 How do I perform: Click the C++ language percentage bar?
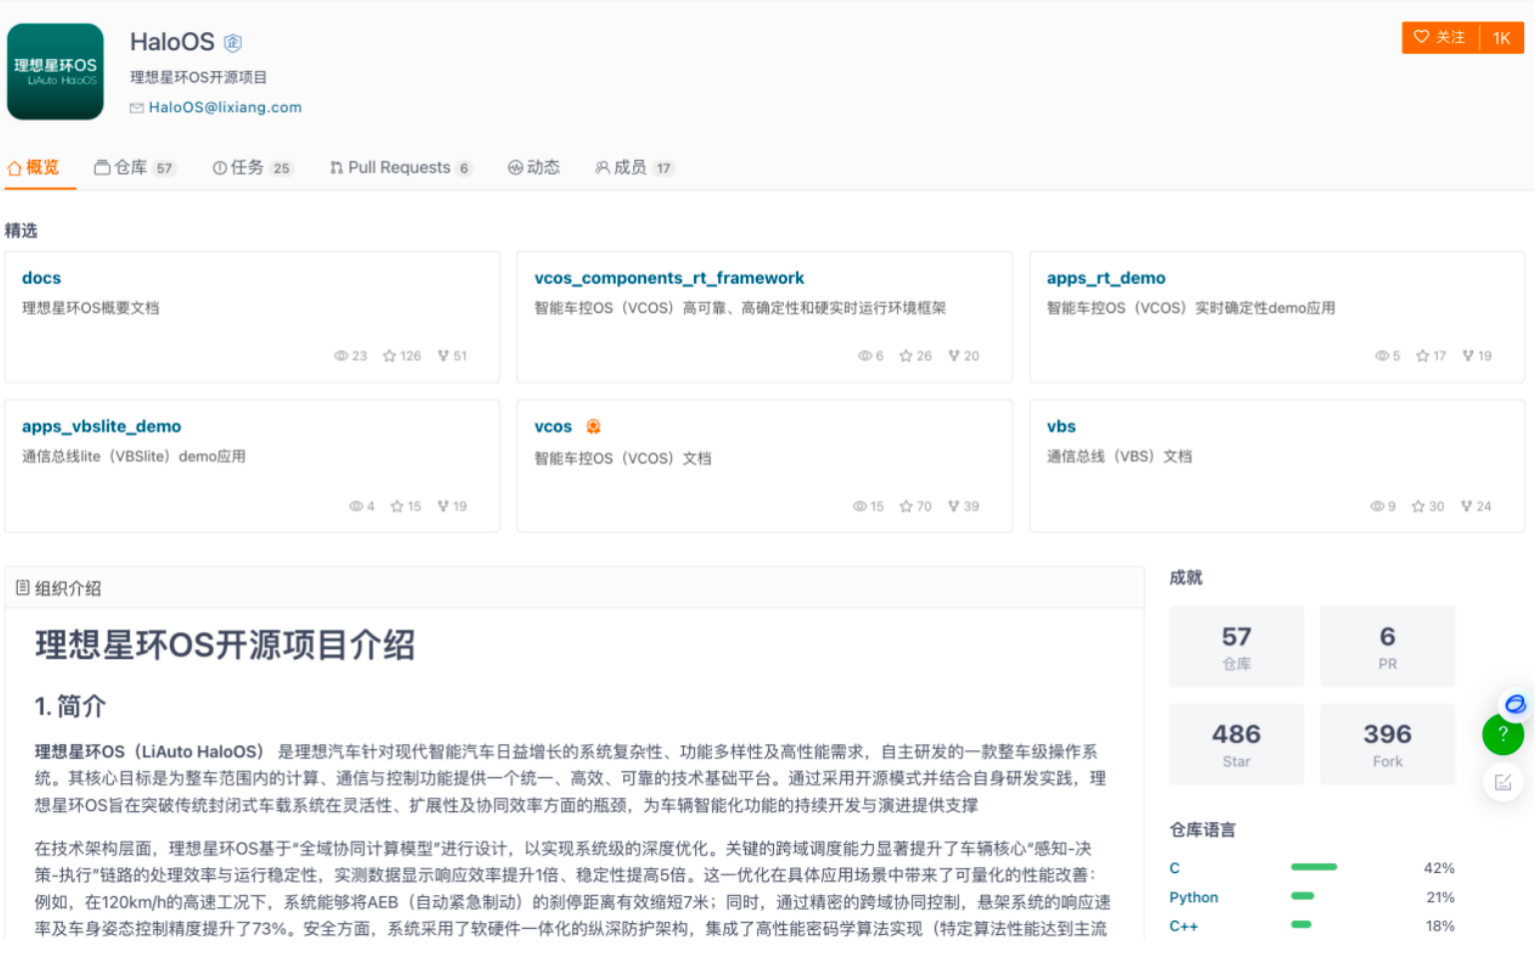pos(1301,925)
